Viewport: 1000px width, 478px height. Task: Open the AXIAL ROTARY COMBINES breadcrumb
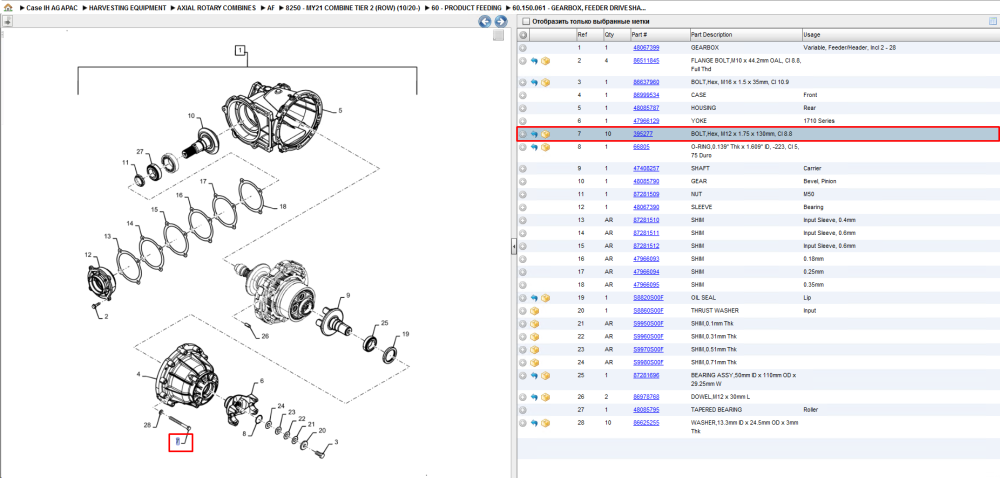coord(217,8)
